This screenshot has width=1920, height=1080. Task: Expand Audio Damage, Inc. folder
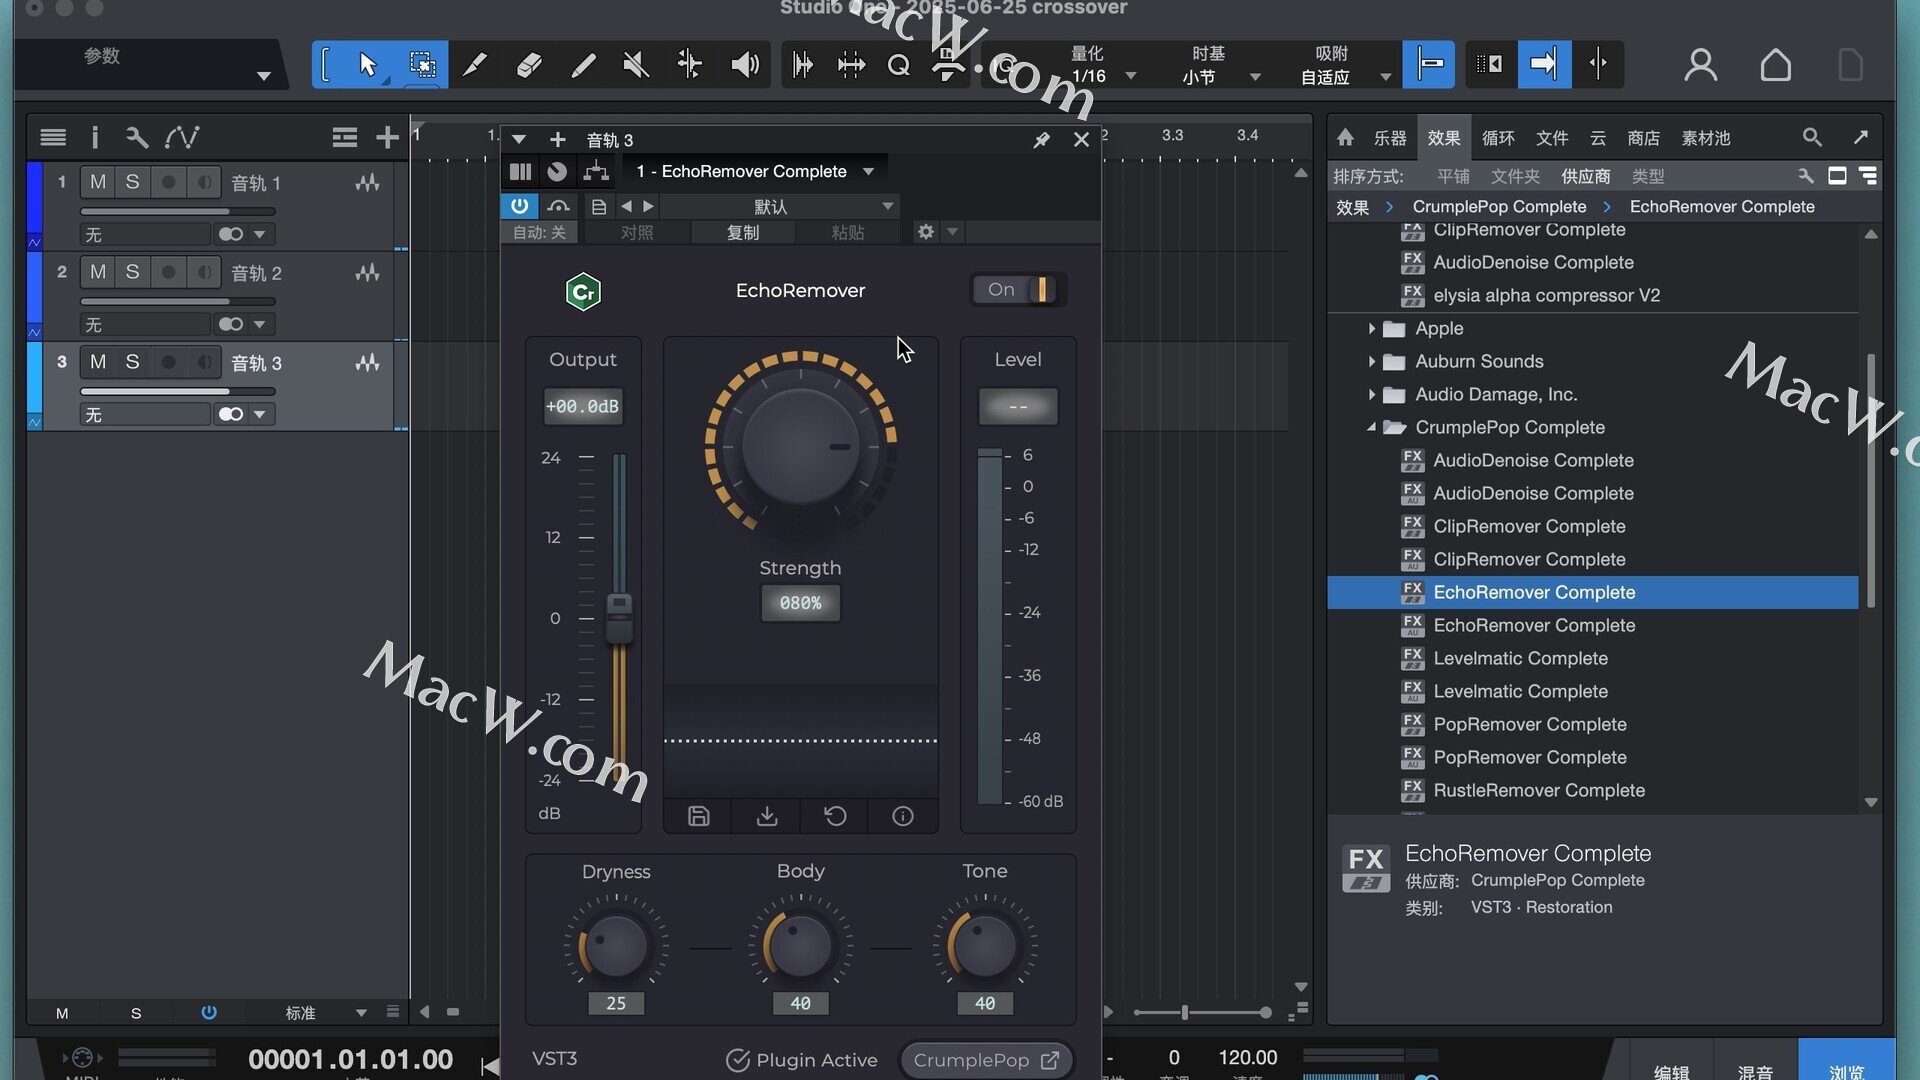click(x=1371, y=394)
